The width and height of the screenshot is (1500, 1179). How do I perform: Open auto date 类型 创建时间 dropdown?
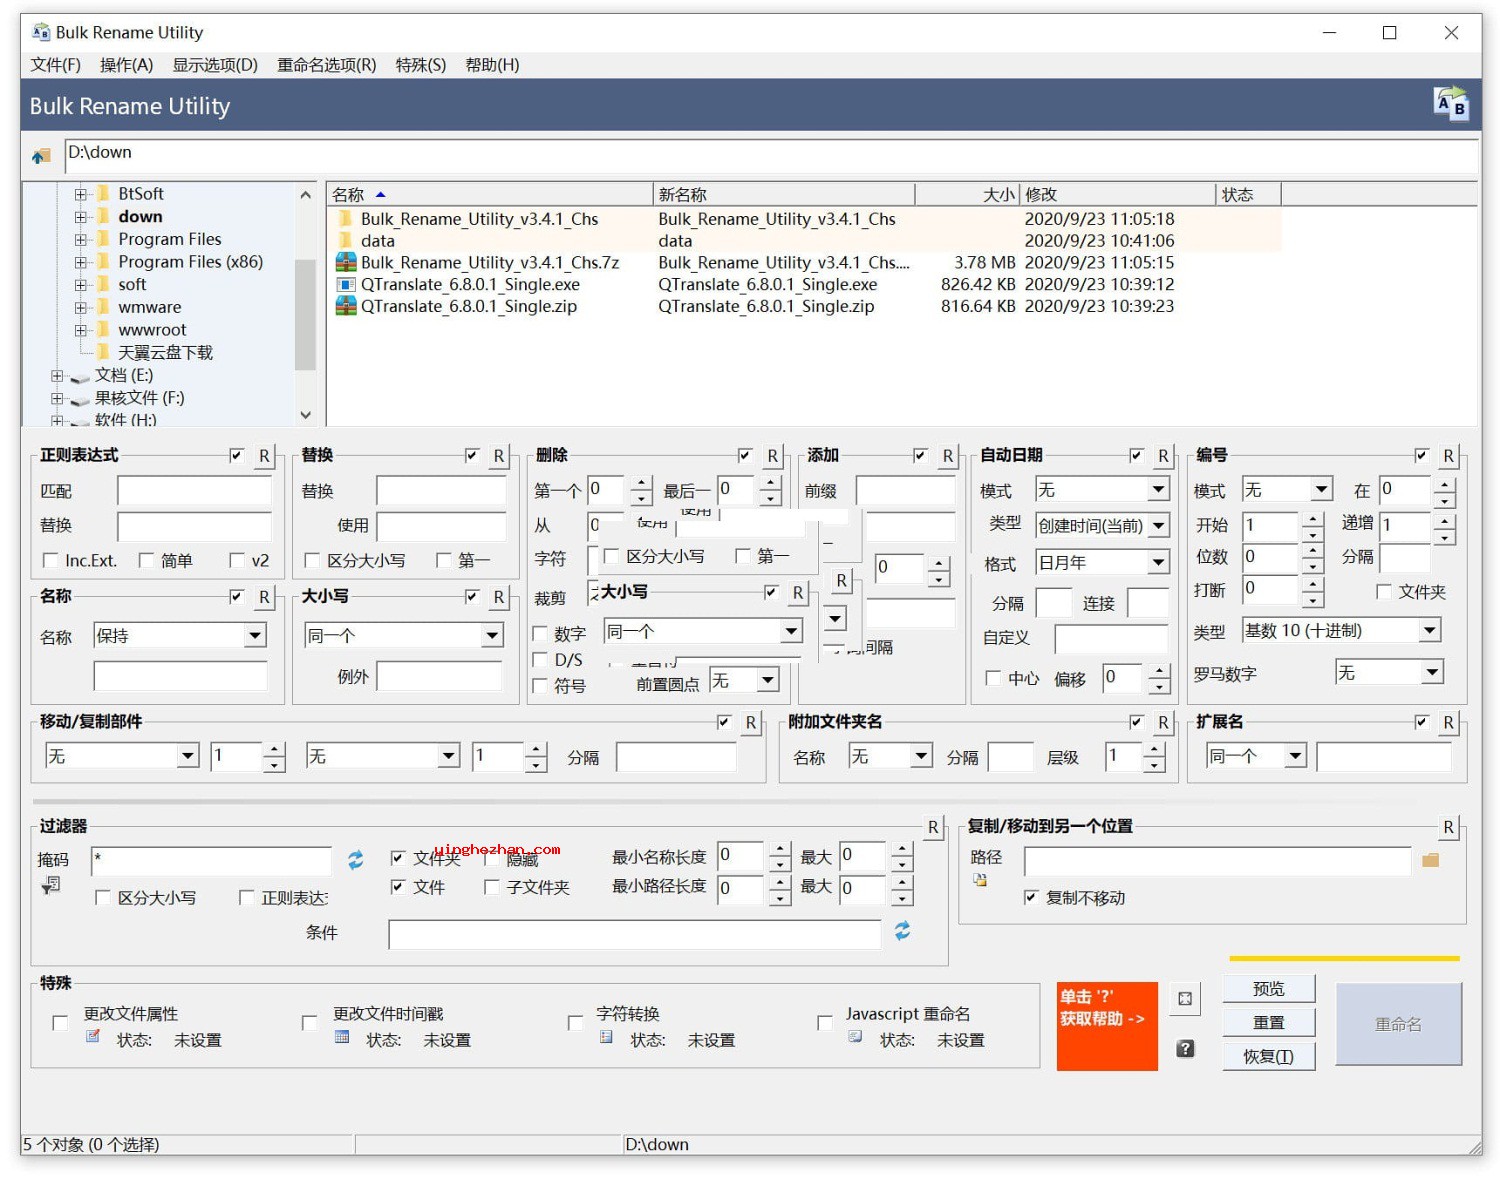[x=1103, y=525]
